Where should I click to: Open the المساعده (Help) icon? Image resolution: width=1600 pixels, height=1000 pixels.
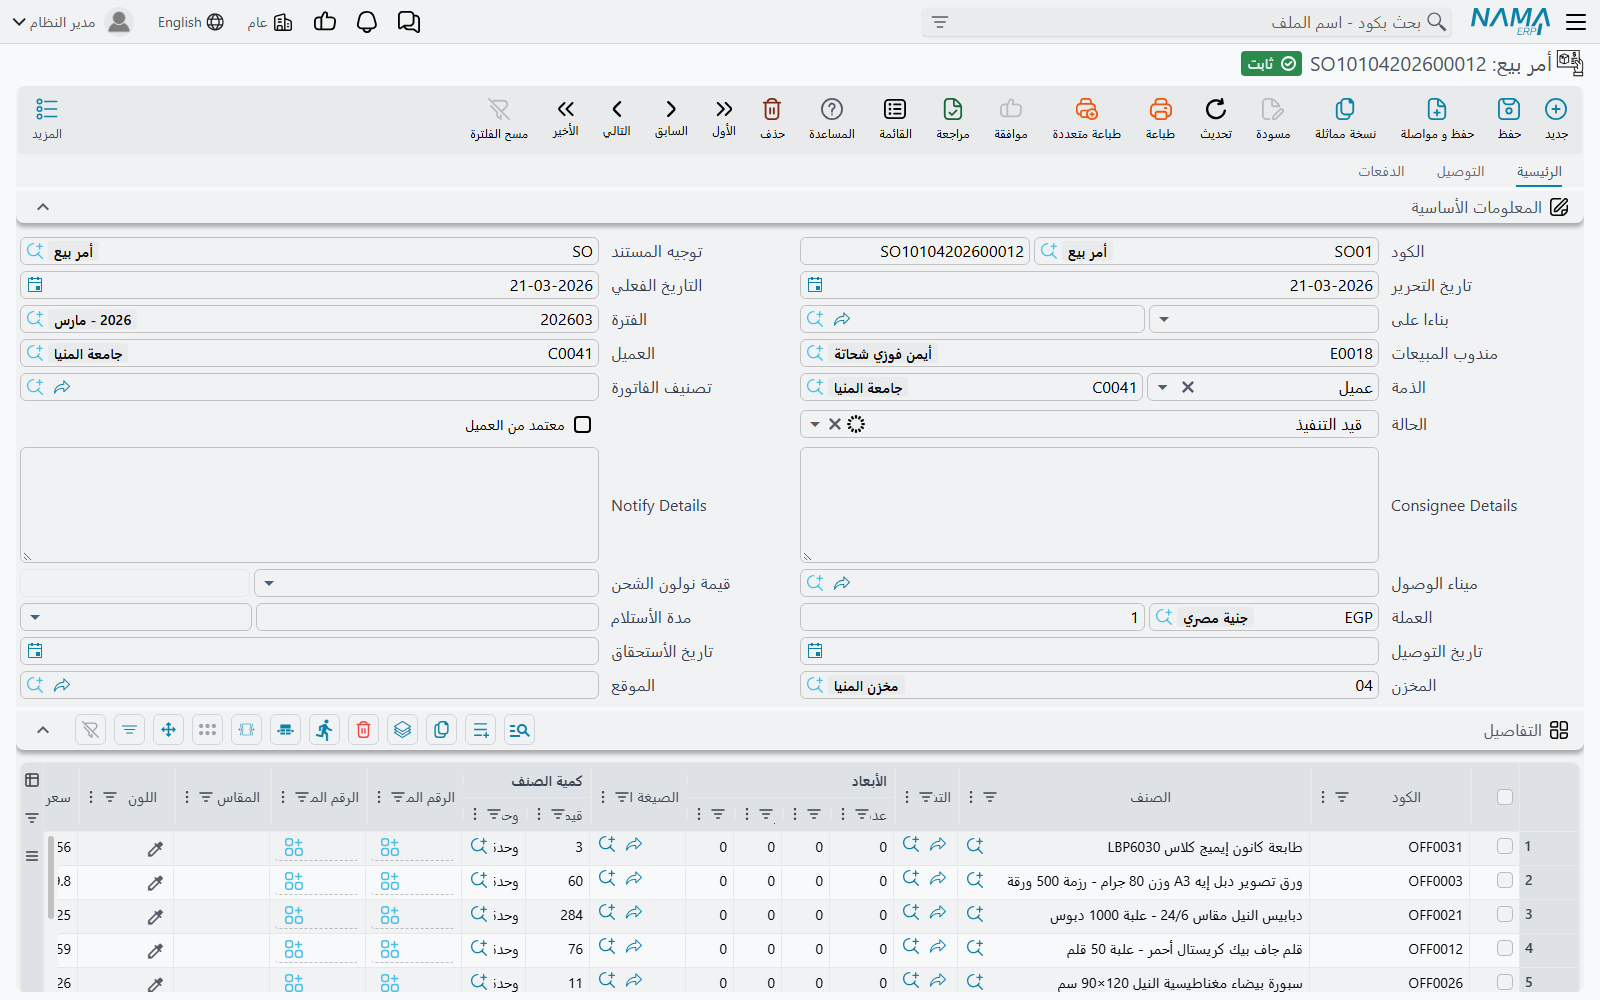(832, 109)
